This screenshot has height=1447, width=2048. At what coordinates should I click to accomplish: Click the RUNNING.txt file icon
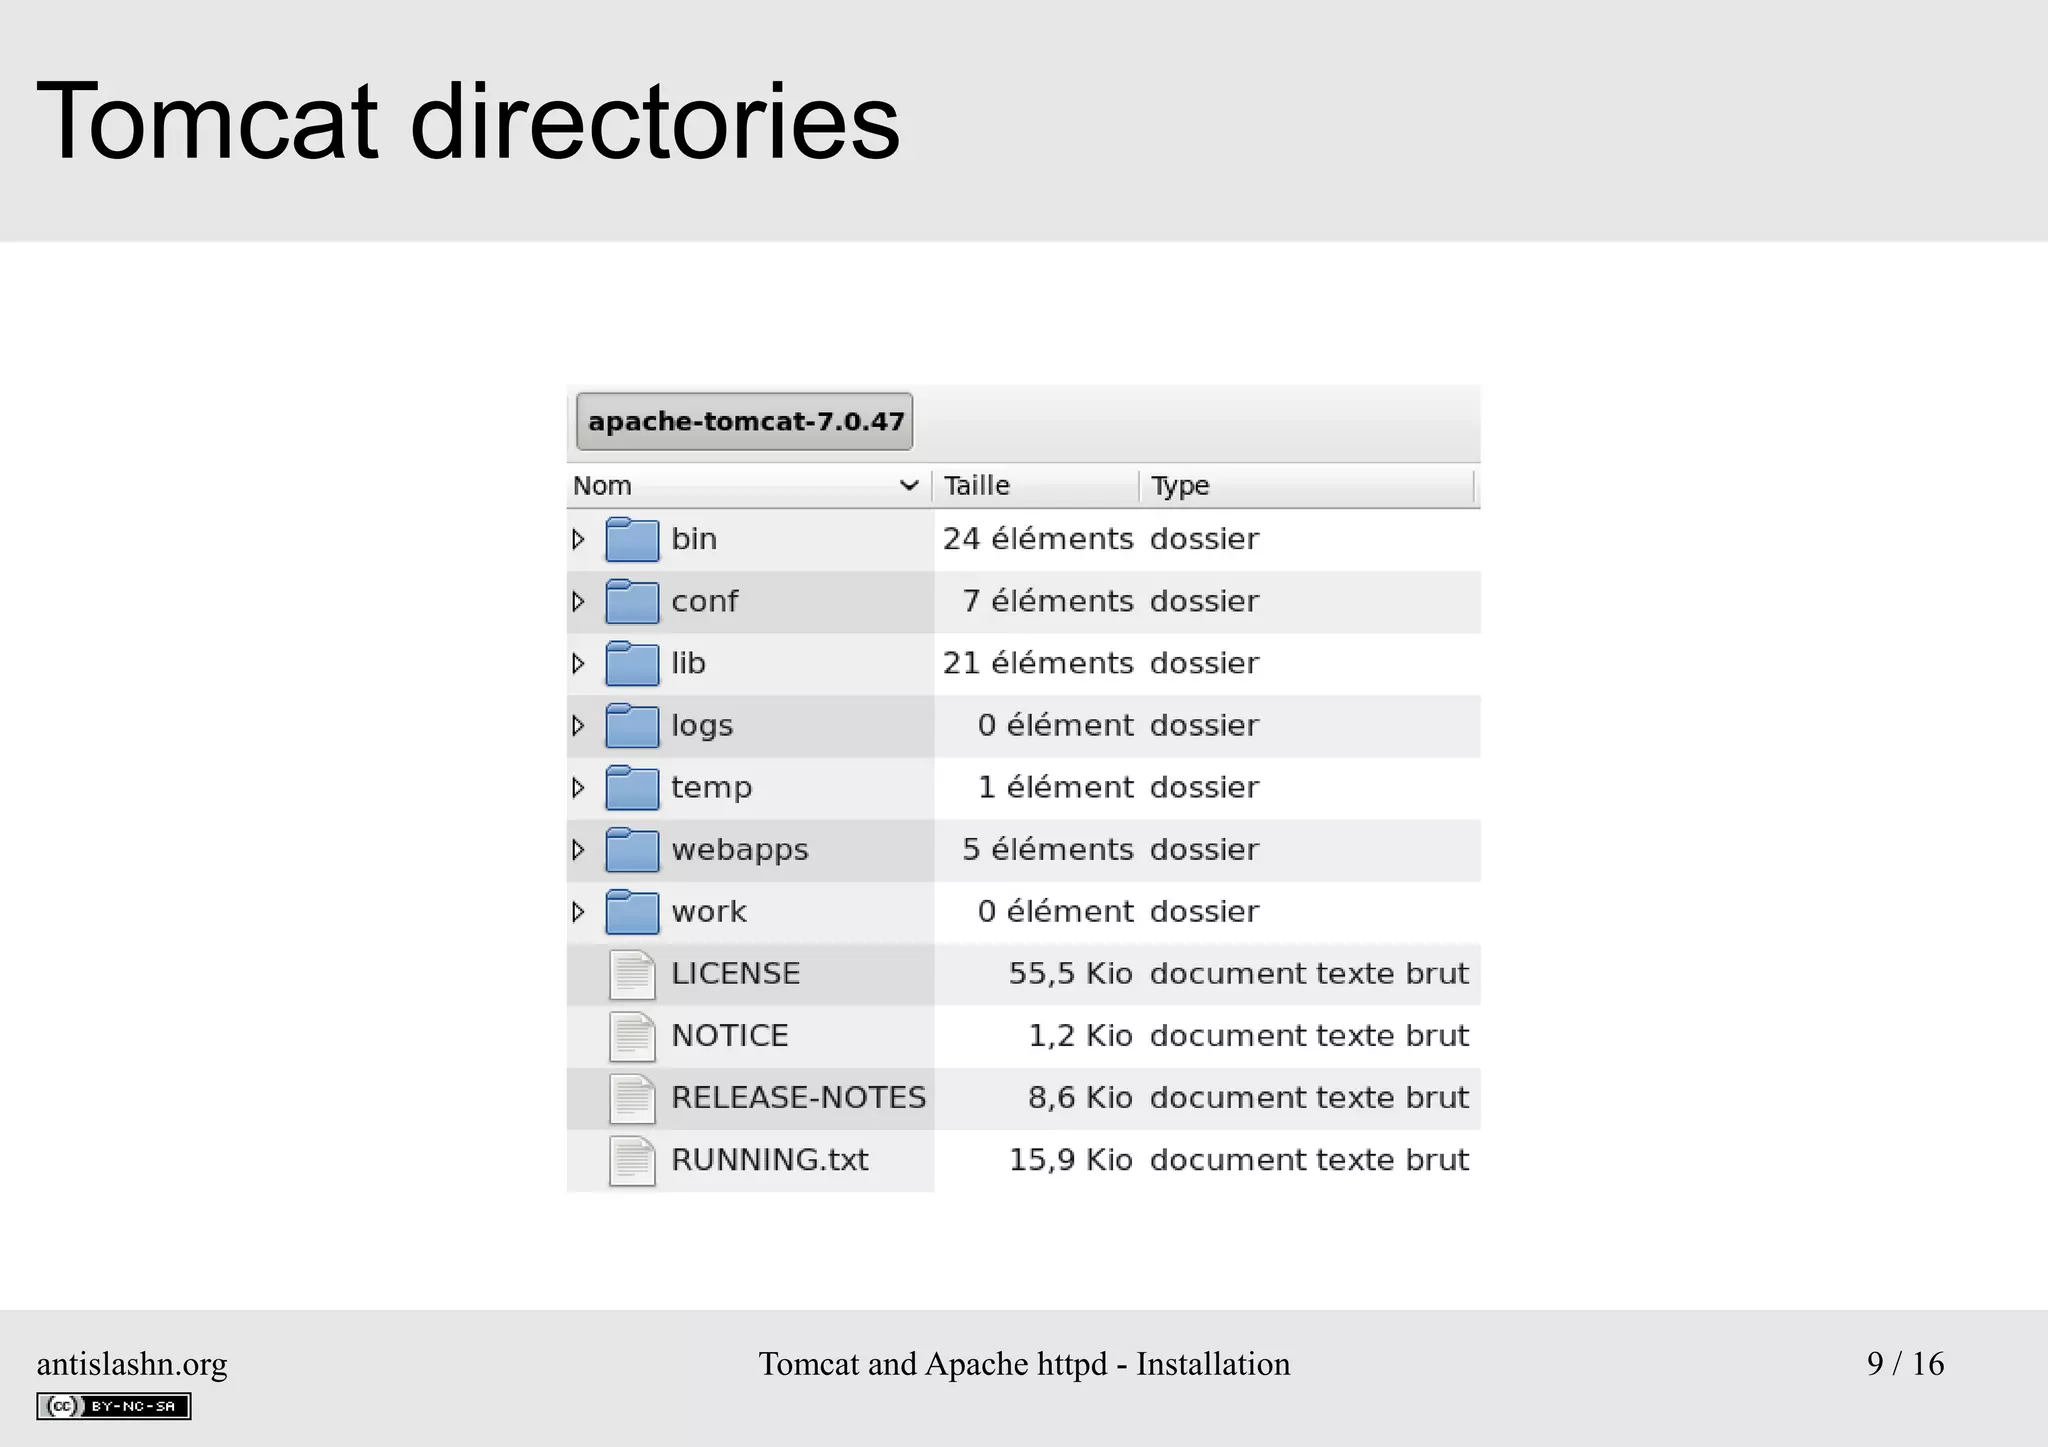(632, 1161)
